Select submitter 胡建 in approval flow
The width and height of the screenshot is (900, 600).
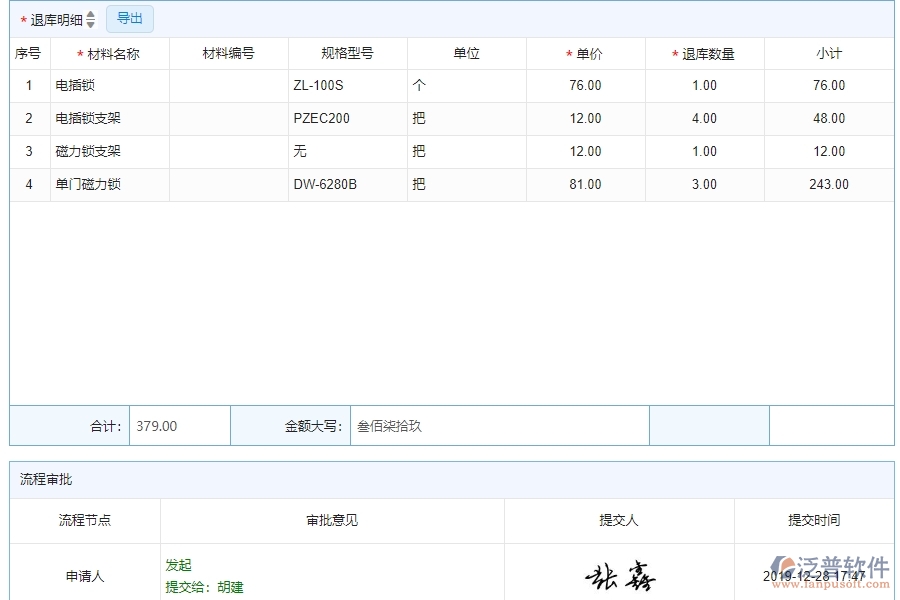pos(228,588)
